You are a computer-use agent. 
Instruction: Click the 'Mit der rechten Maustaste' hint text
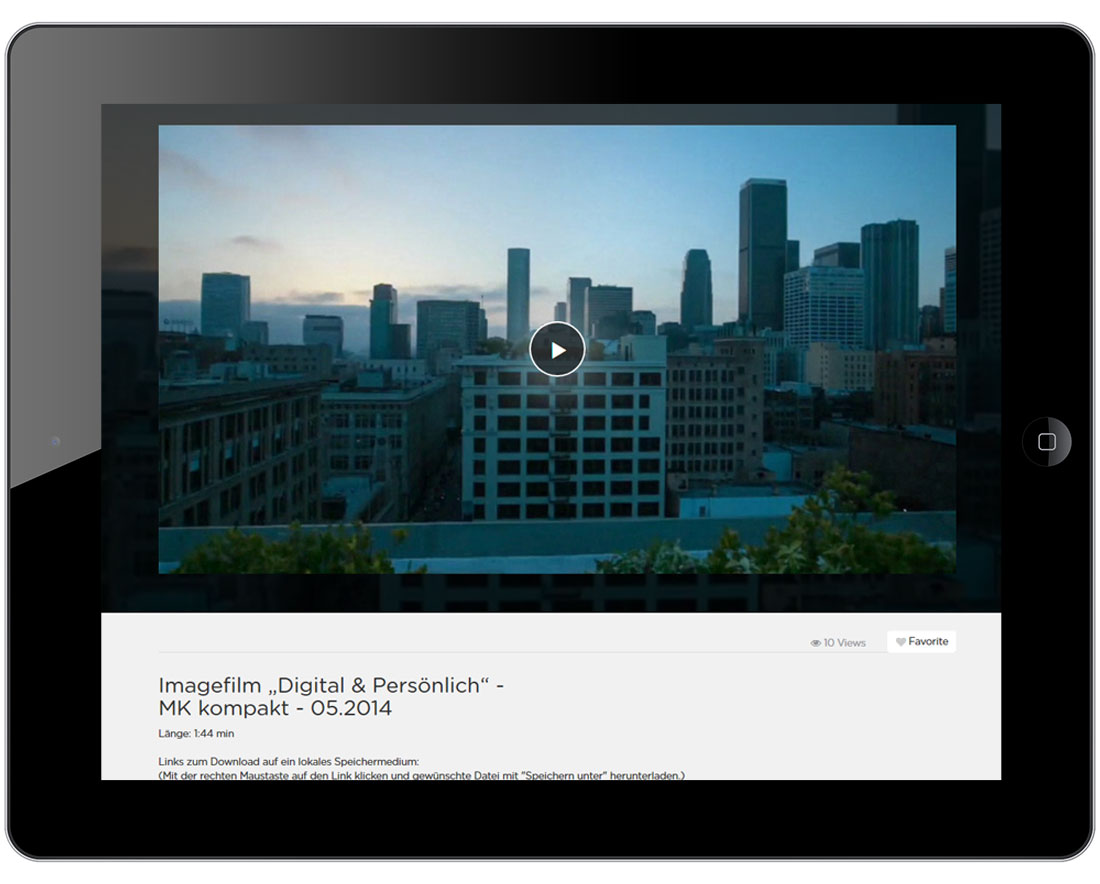click(420, 775)
